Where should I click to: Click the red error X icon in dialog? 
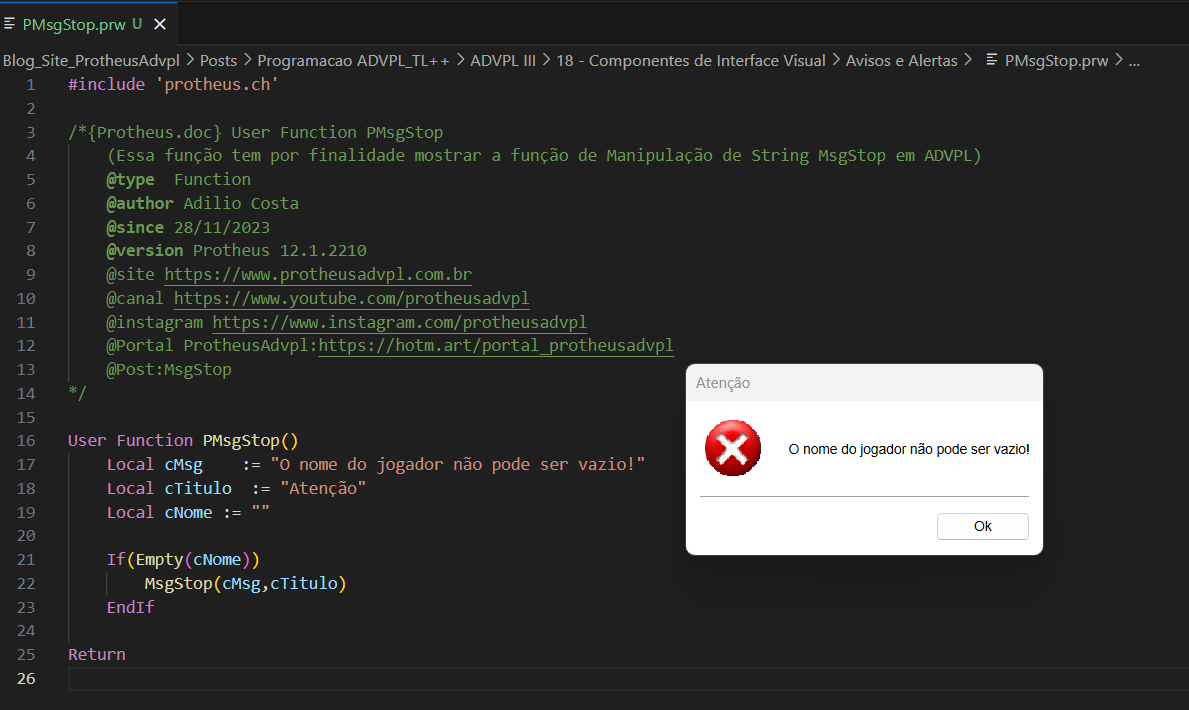pos(733,448)
